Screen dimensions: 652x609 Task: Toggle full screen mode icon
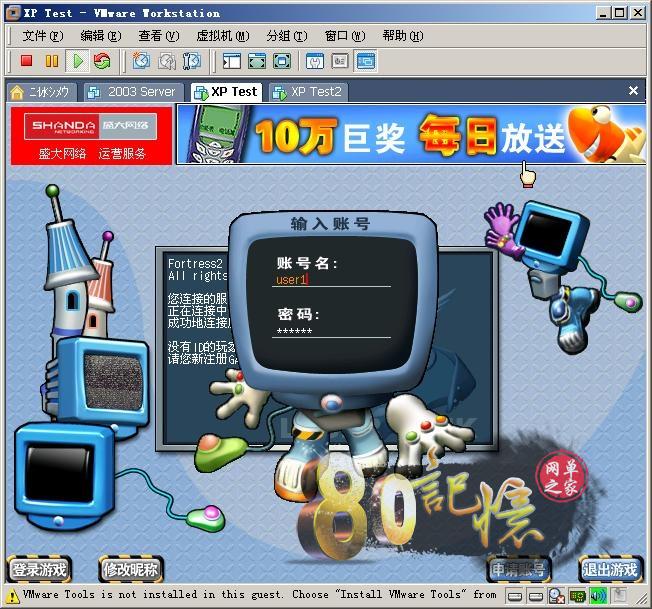click(257, 61)
